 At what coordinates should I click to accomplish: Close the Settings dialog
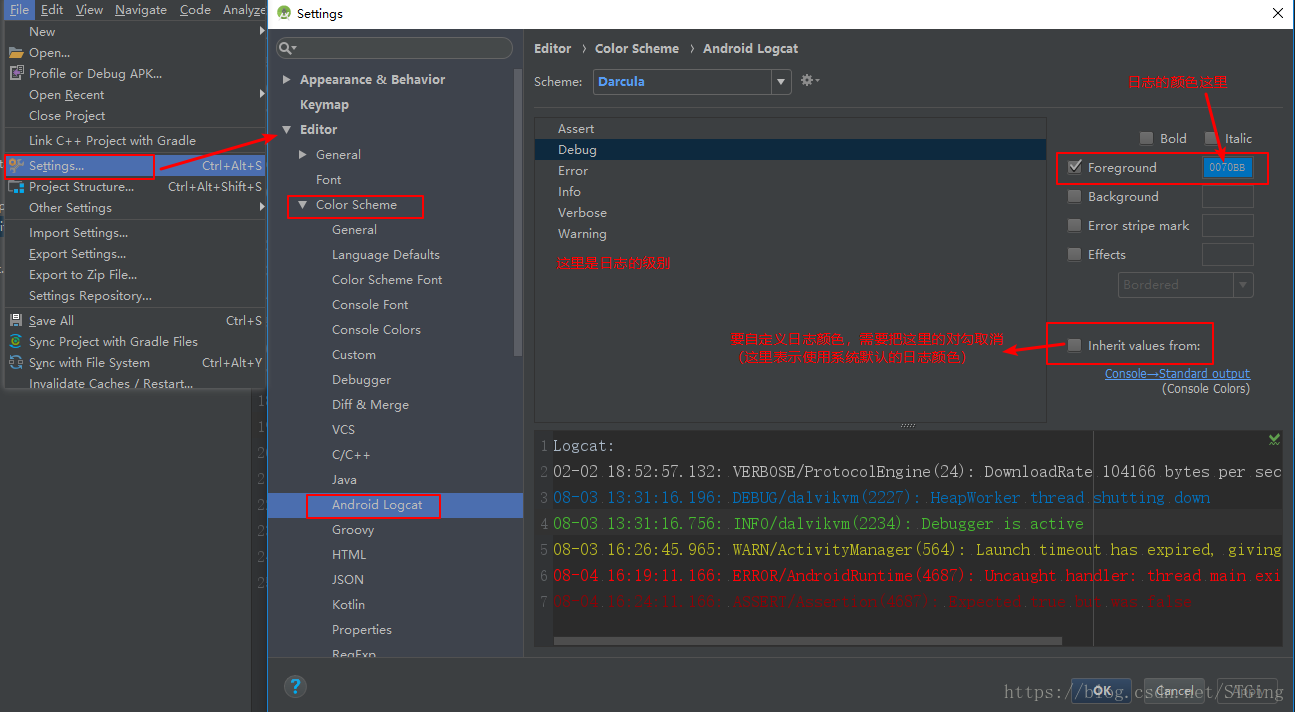pyautogui.click(x=1278, y=13)
